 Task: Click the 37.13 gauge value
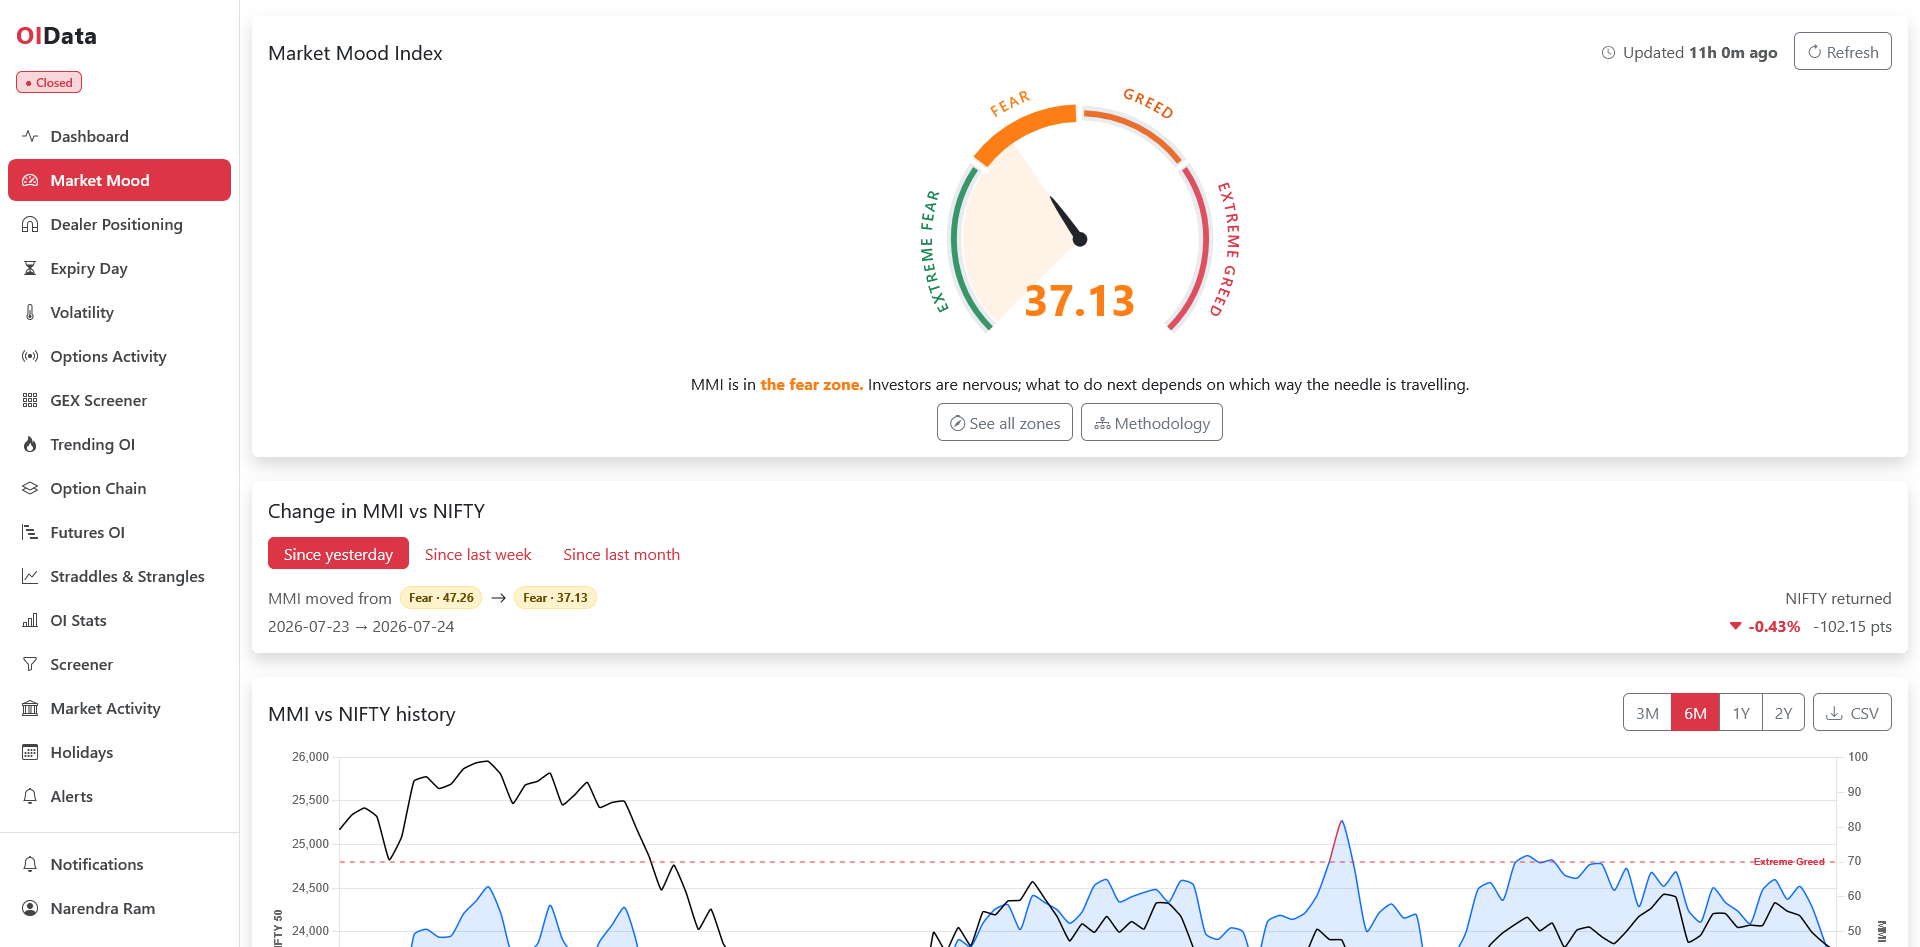coord(1079,301)
